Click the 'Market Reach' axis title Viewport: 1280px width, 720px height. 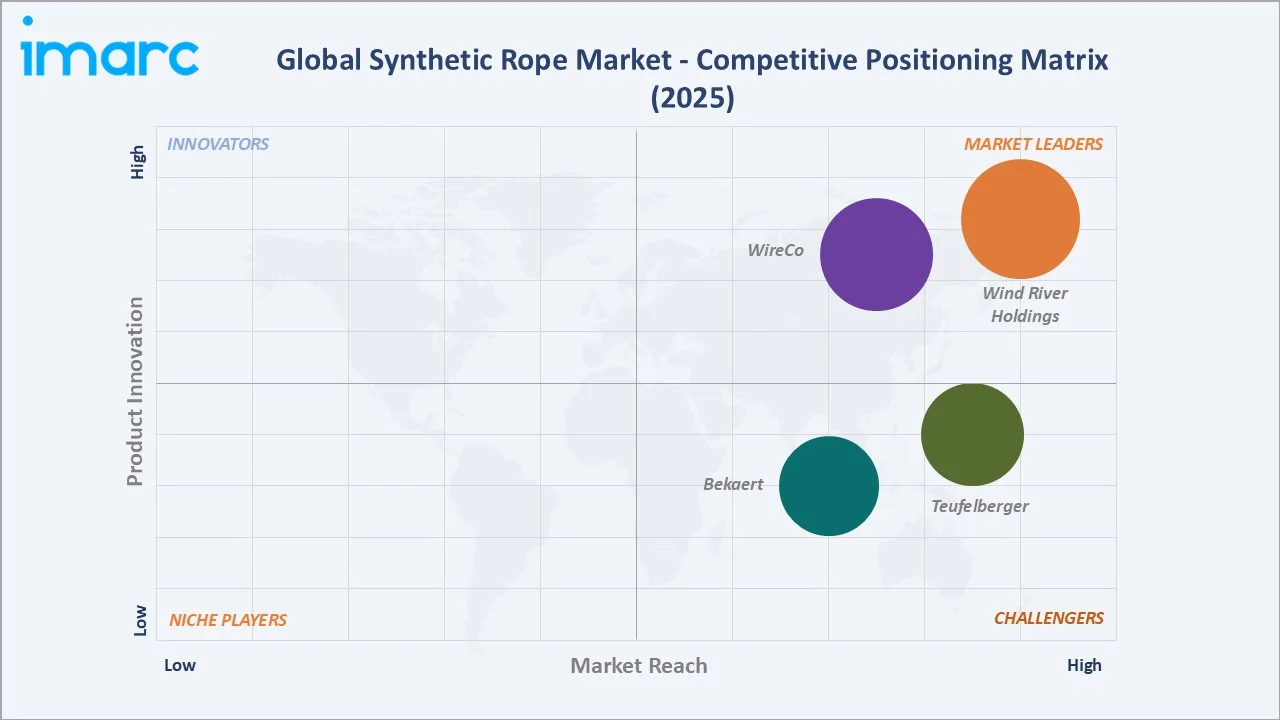pos(639,666)
